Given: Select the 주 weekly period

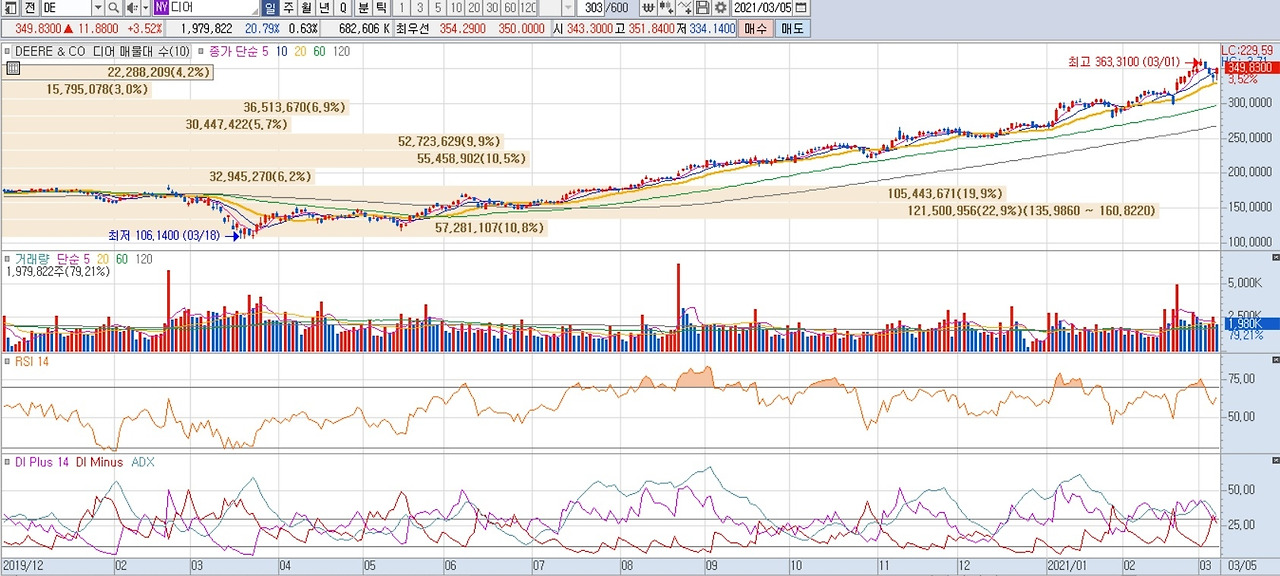Looking at the screenshot, I should [x=289, y=8].
